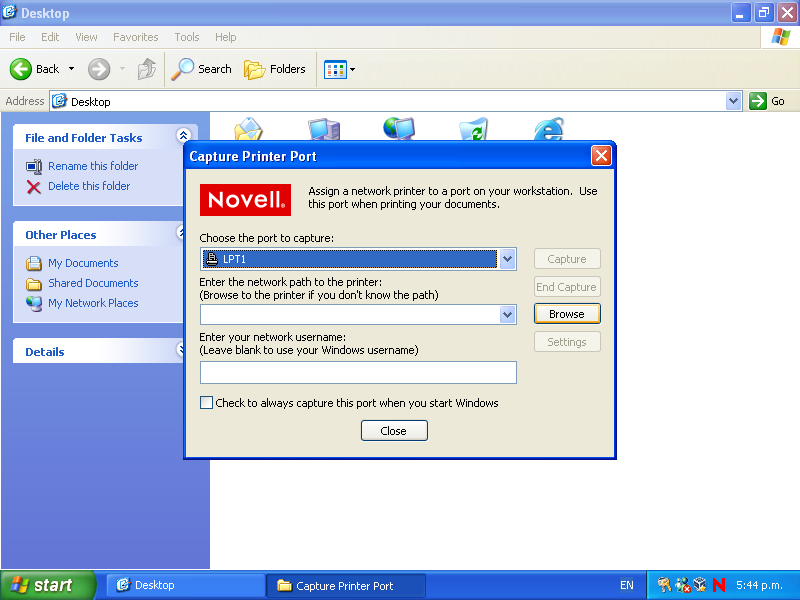Check always capture port at Windows start
800x600 pixels.
[x=207, y=403]
